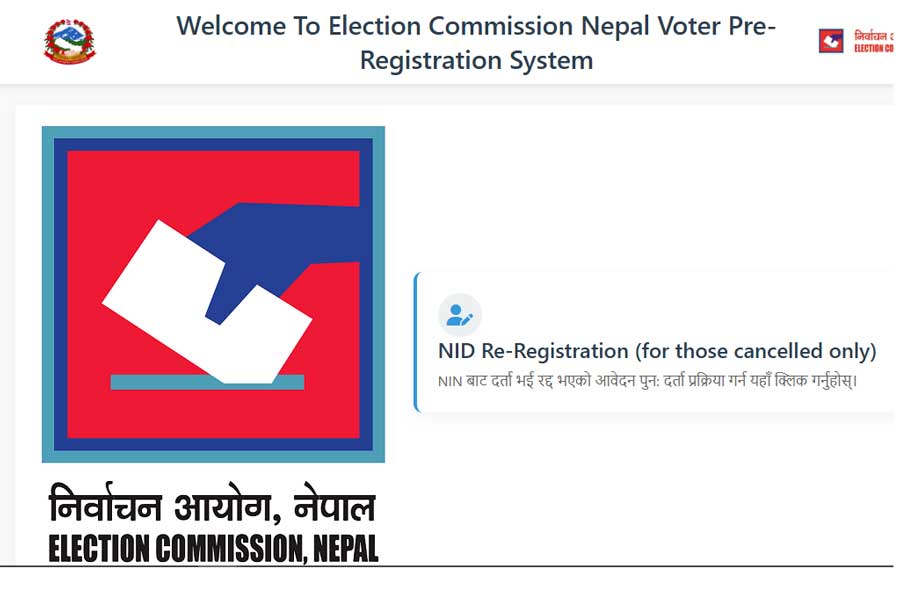
Task: Click the 'ELECTION COMMISSION, NEPAL' caption
Action: (x=212, y=548)
